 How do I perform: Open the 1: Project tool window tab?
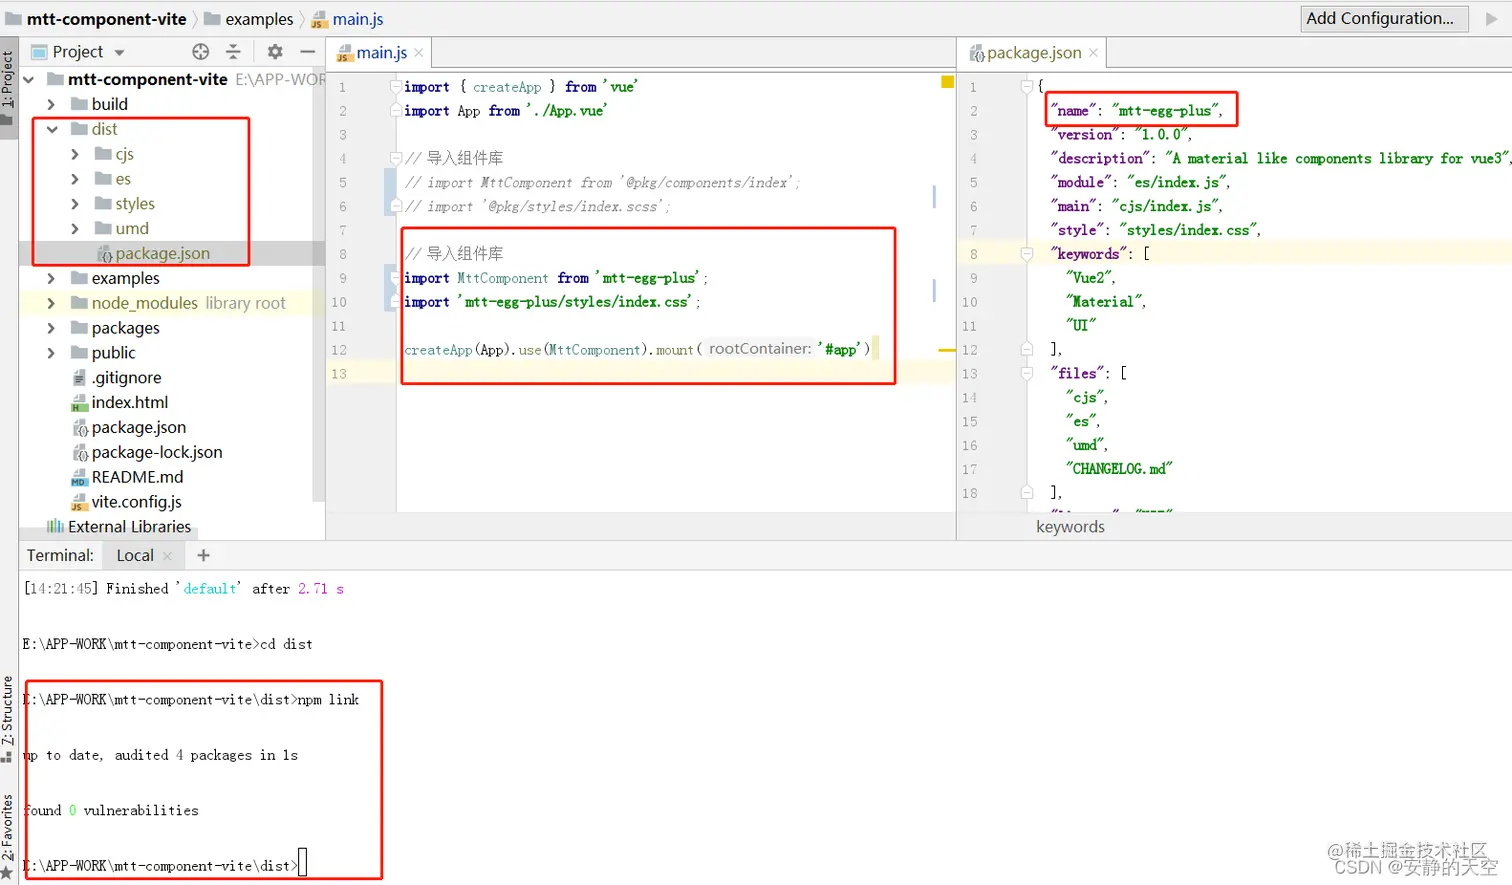(8, 88)
